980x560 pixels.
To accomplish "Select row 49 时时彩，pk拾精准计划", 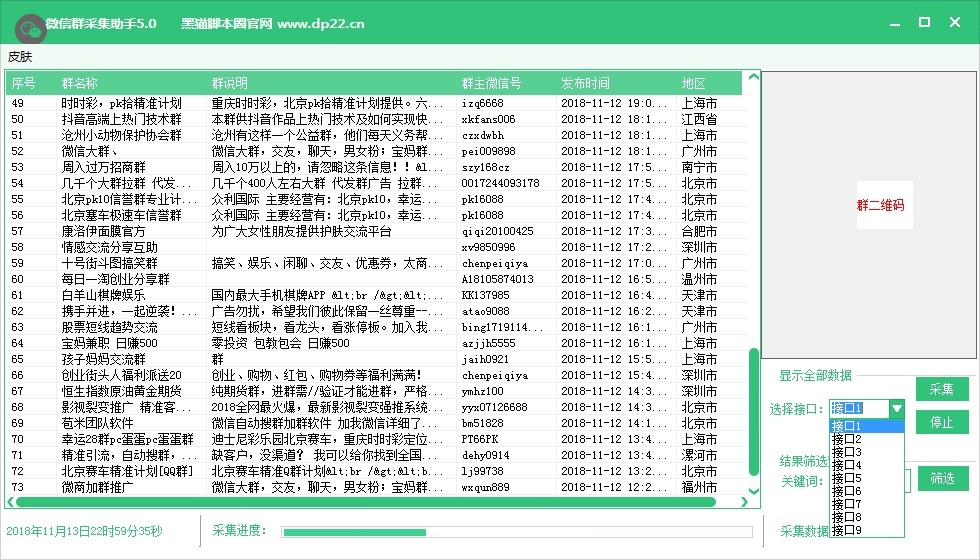I will click(x=378, y=103).
